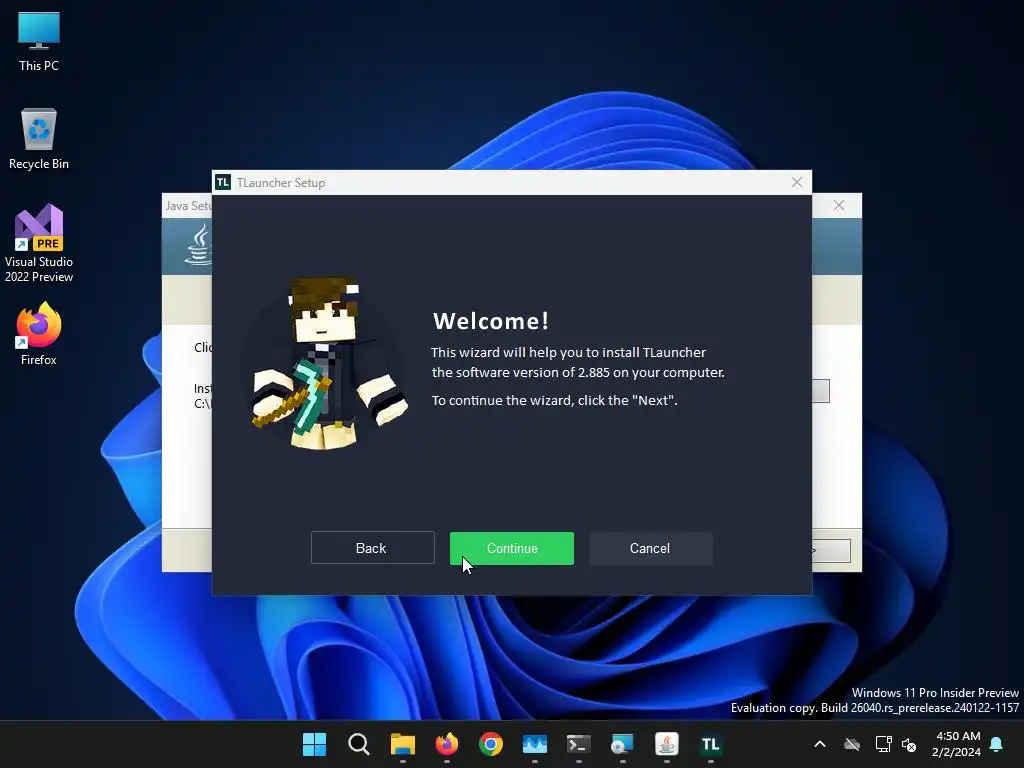Close the TLauncher Setup window
The image size is (1024, 768).
[x=797, y=182]
